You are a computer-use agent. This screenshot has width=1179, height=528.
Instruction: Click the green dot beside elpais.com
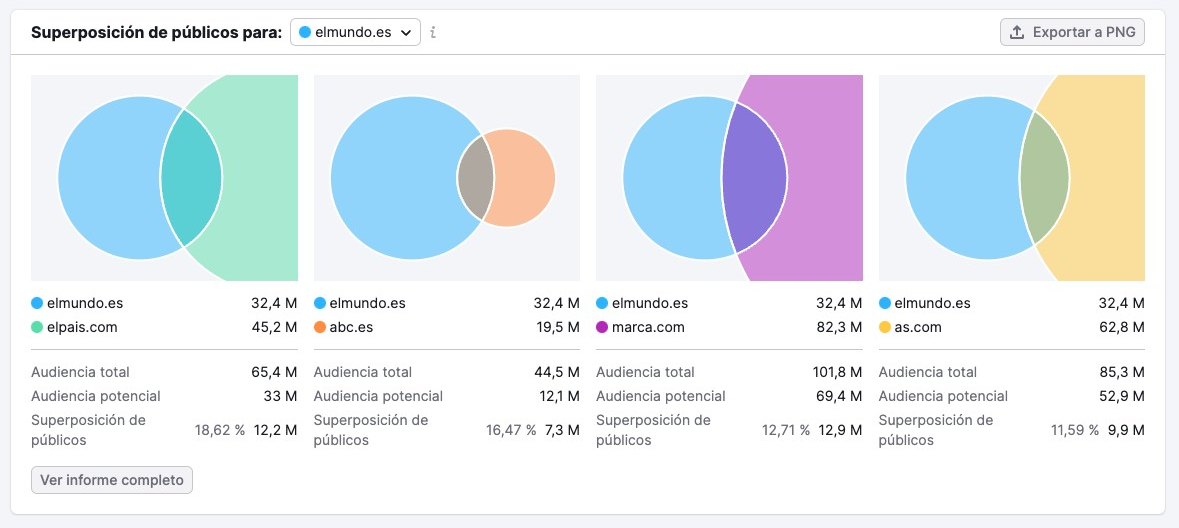[x=37, y=327]
